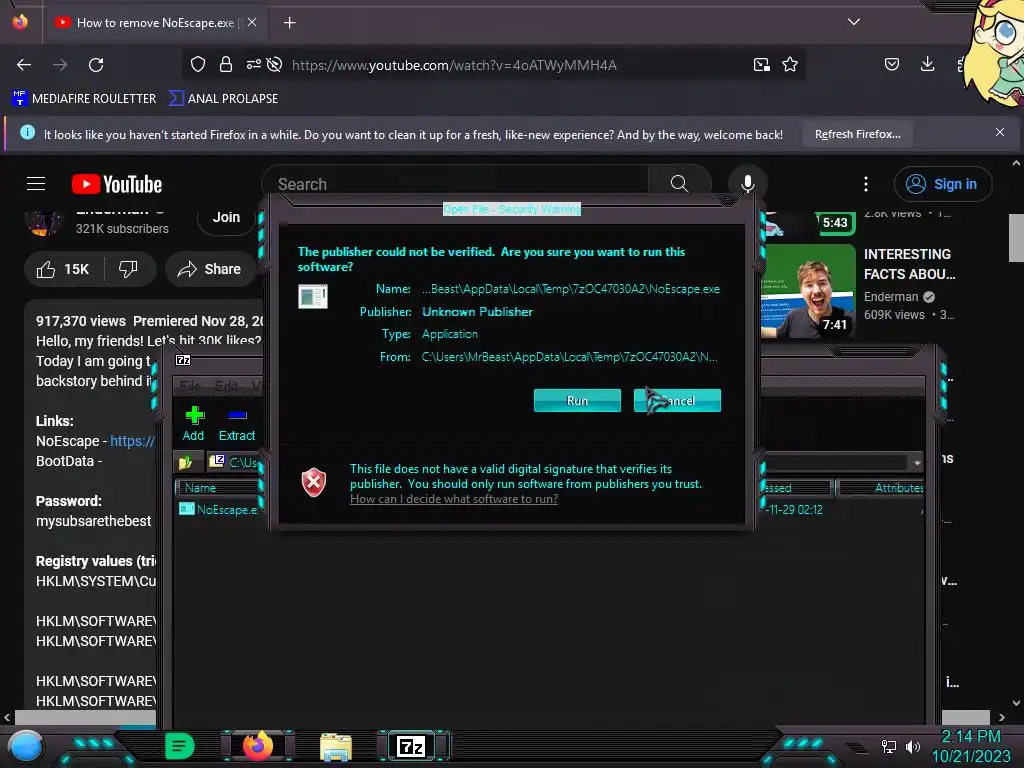This screenshot has height=768, width=1024.
Task: Sort 7-Zip list by Attributes column
Action: tap(880, 488)
